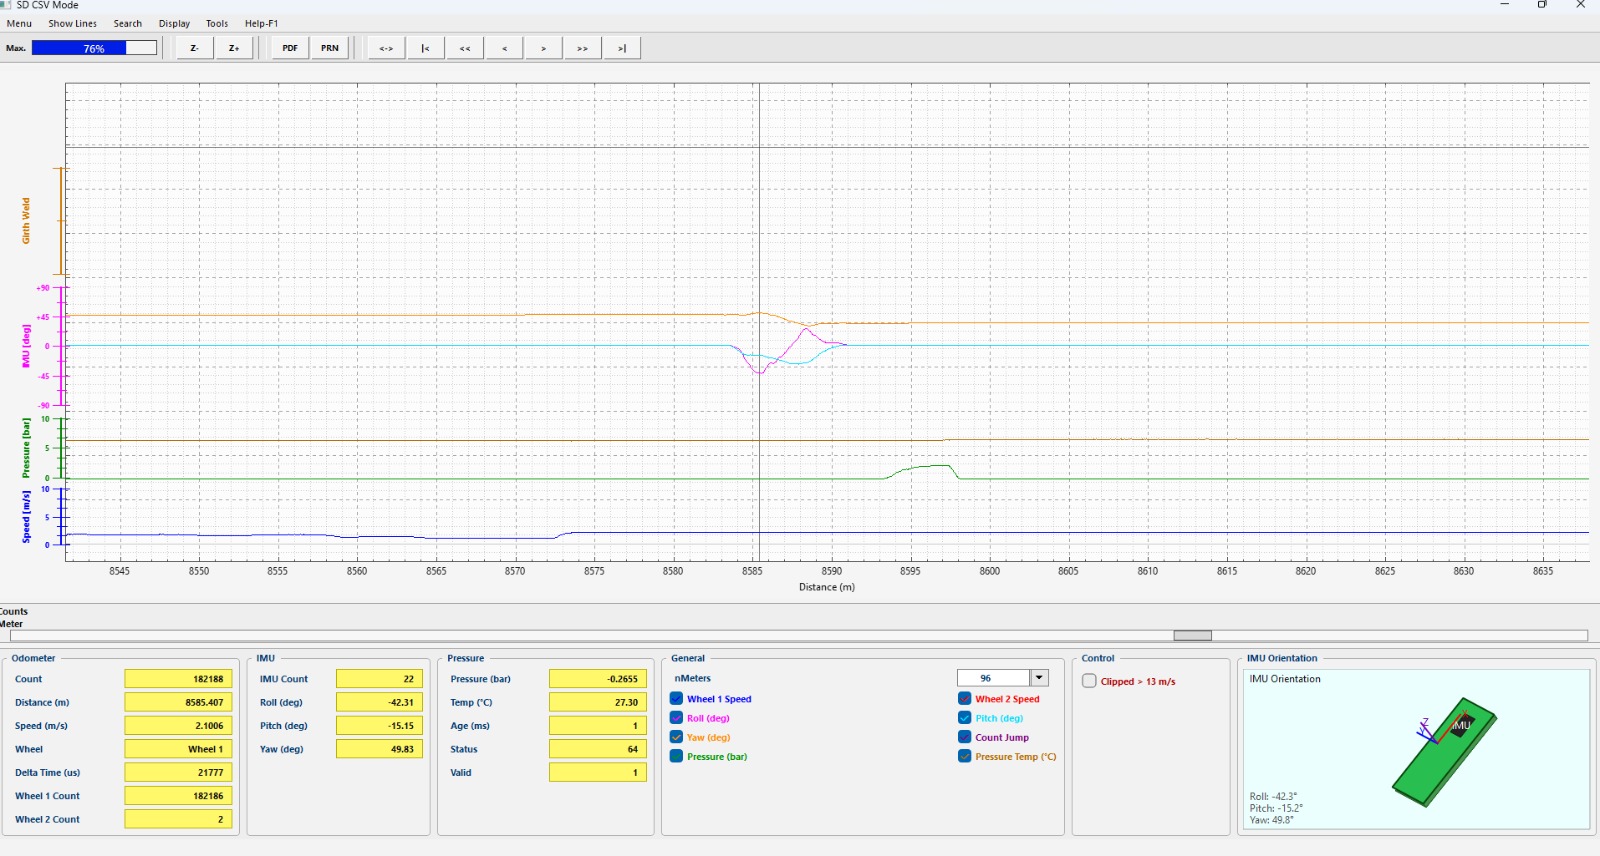Step forward once with > button
This screenshot has width=1600, height=856.
point(543,48)
